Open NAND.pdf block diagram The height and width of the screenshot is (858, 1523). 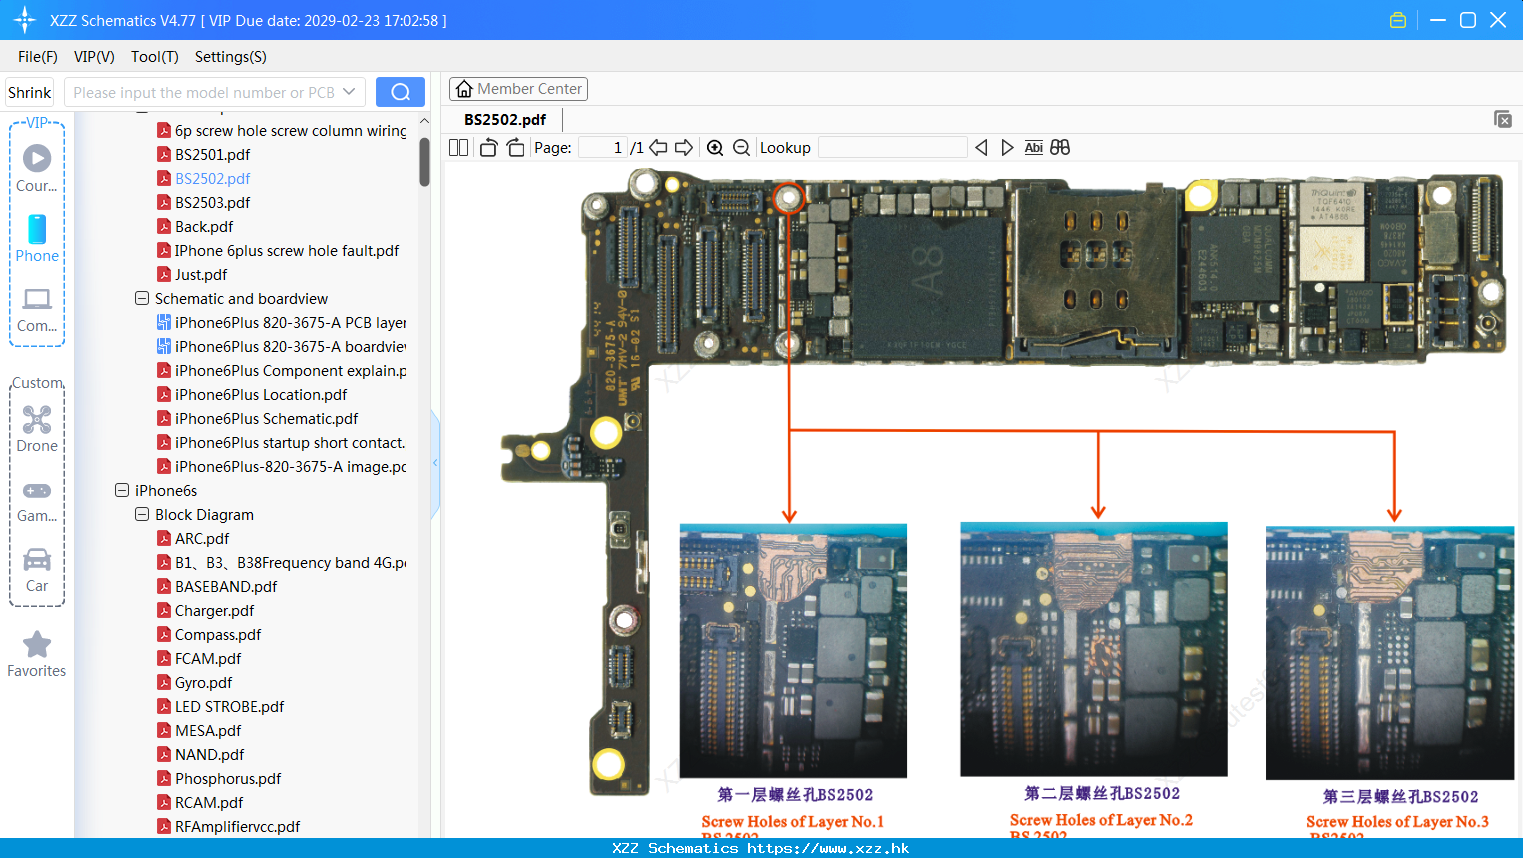209,754
